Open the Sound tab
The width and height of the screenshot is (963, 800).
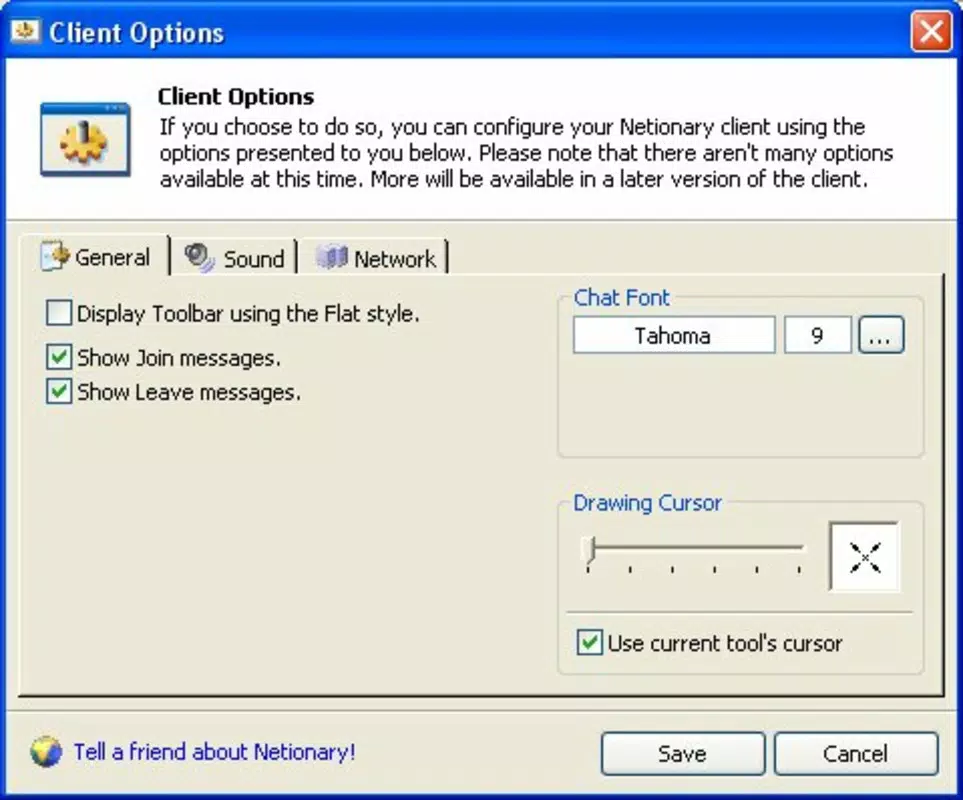point(234,258)
